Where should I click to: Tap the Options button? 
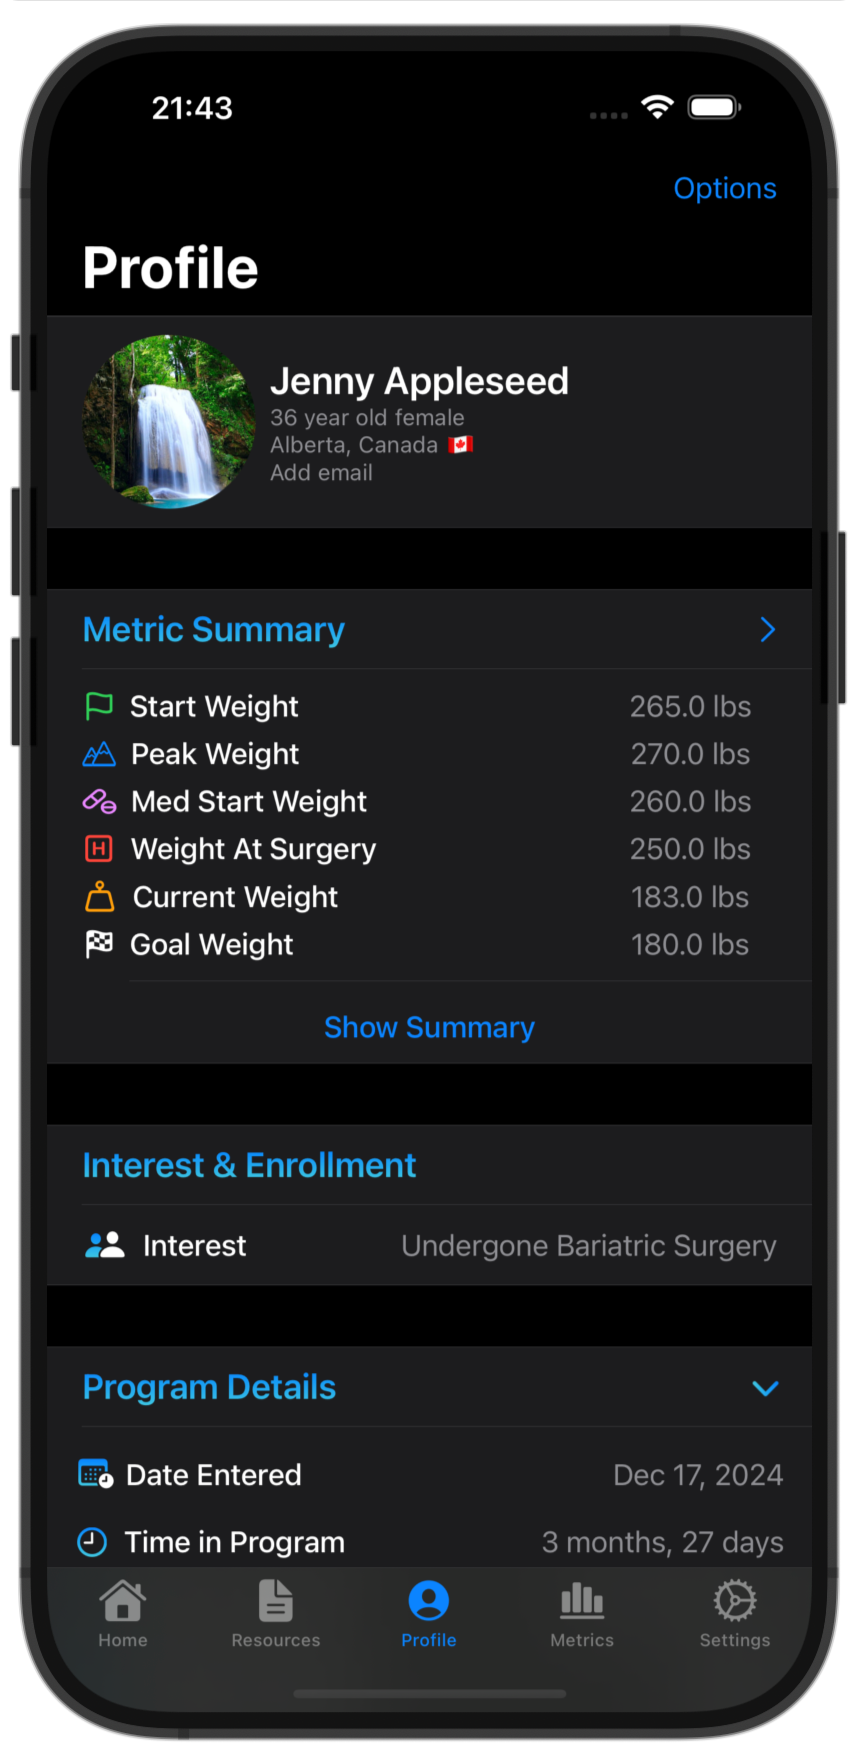point(724,188)
